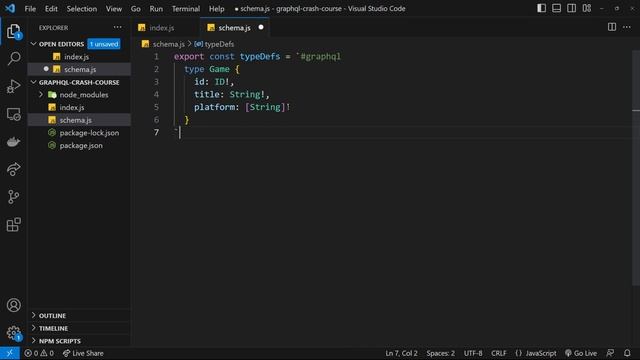Click line number 3 in gutter

pos(156,82)
